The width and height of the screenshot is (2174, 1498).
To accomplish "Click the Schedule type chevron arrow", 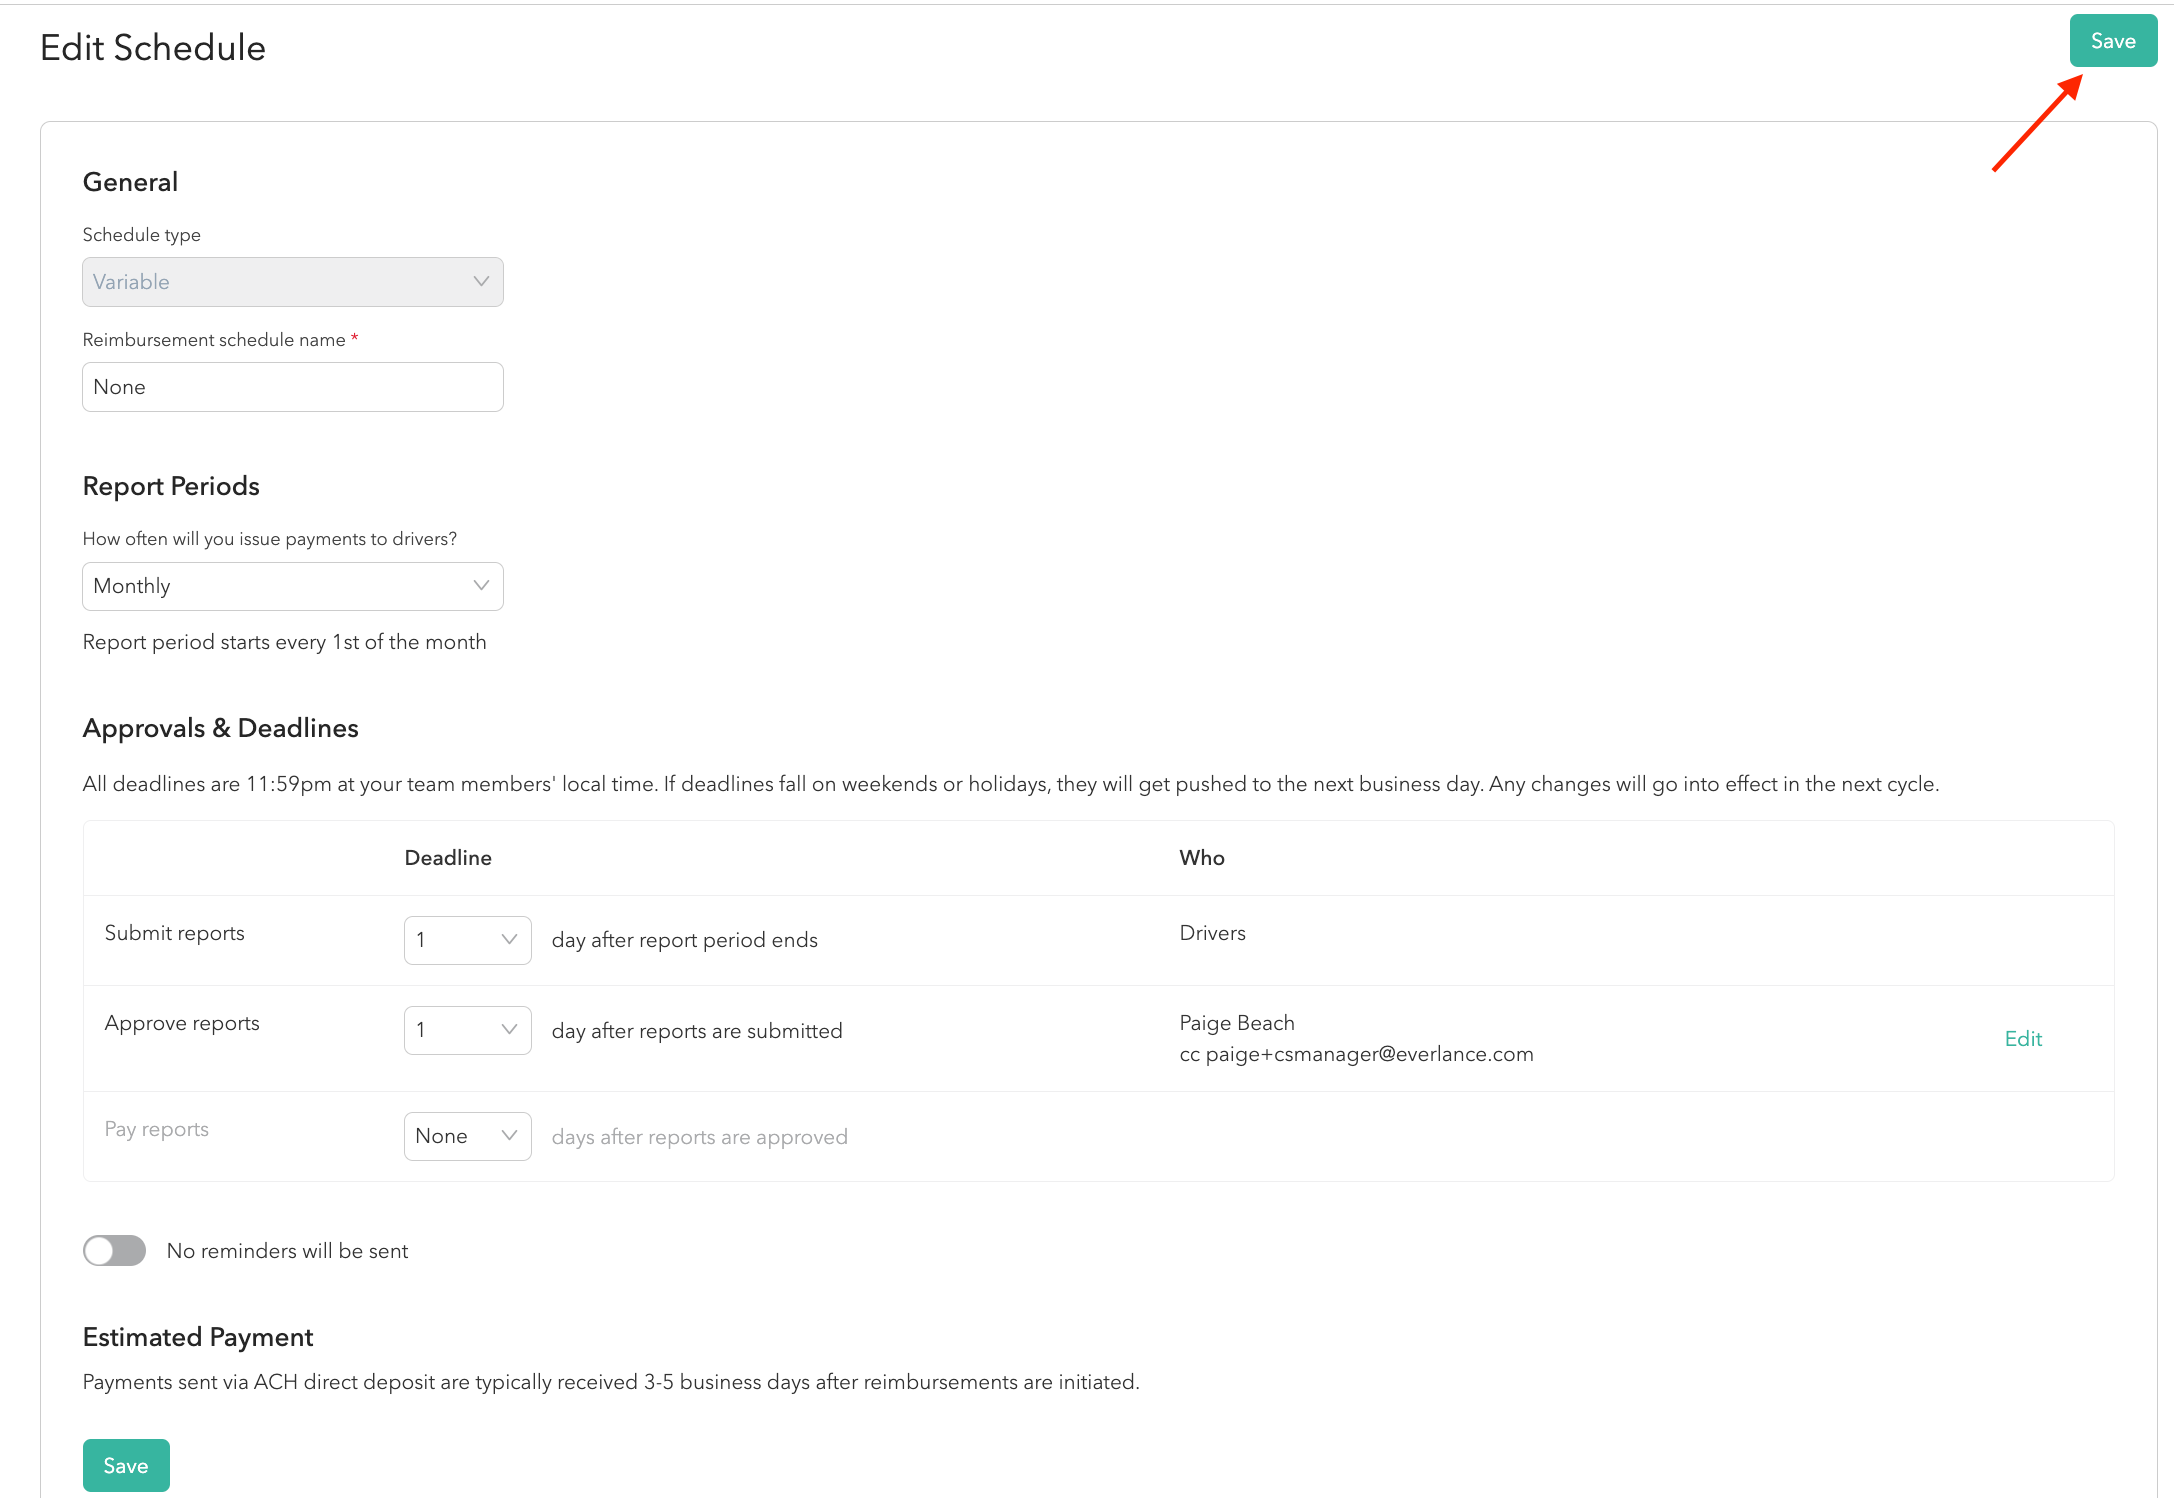I will click(x=481, y=282).
